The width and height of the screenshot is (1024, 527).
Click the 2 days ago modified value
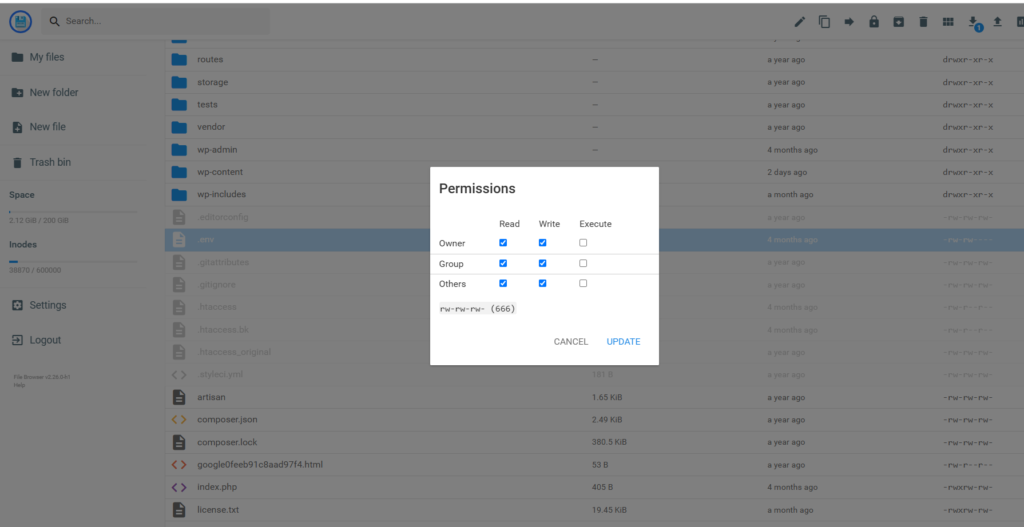tap(787, 172)
